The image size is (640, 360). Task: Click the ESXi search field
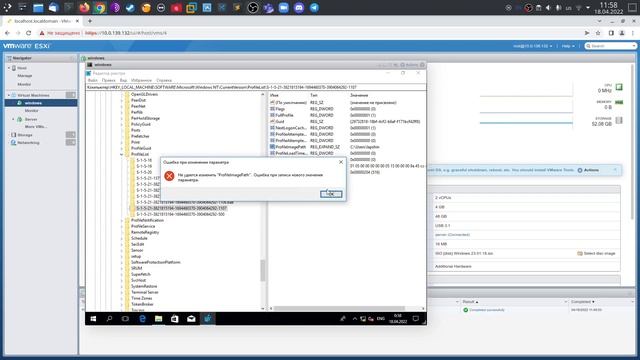[611, 46]
